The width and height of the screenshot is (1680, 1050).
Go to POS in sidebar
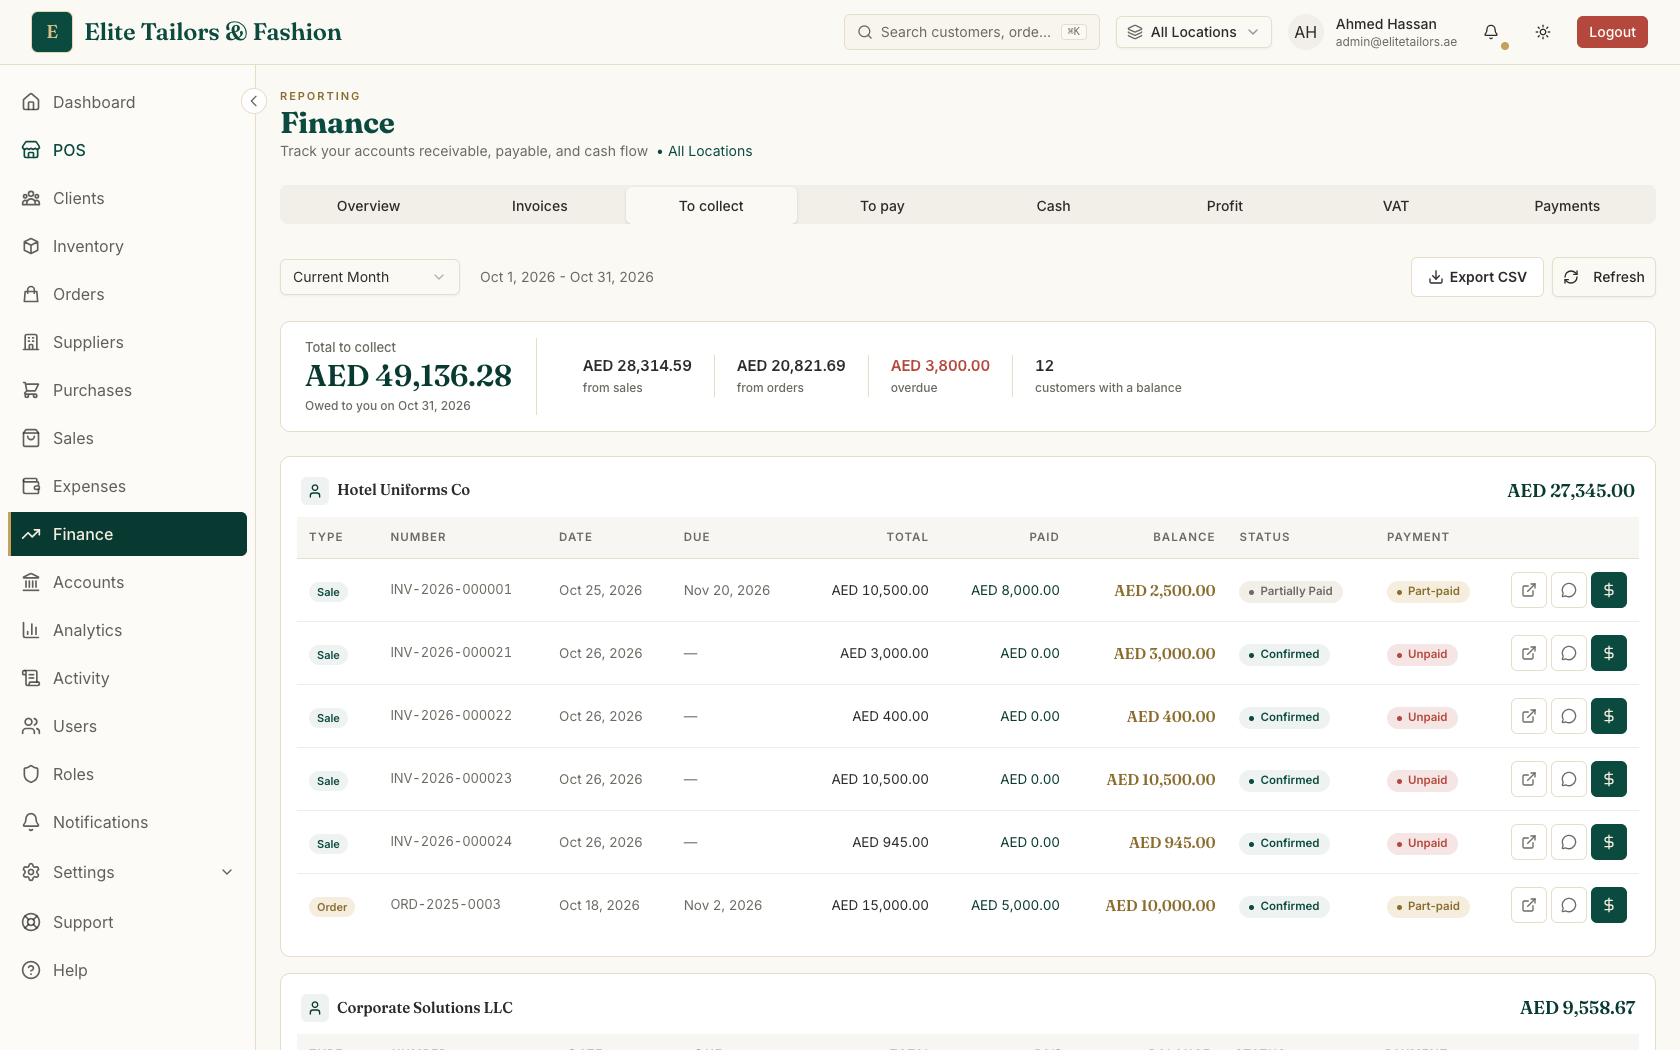pyautogui.click(x=128, y=150)
